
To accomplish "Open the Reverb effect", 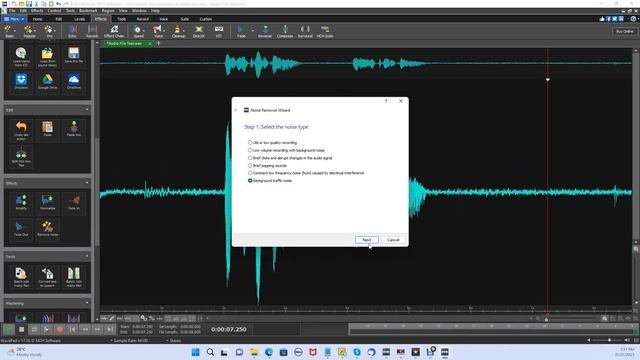I will pos(92,31).
